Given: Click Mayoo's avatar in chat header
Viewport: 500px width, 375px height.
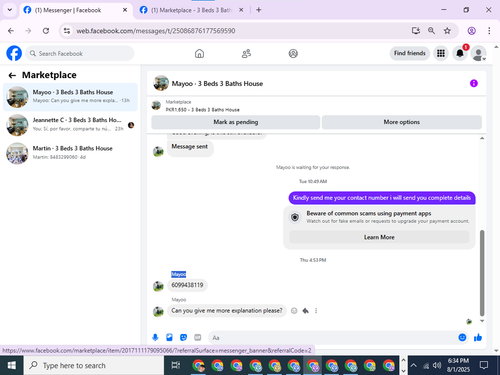Looking at the screenshot, I should 161,83.
